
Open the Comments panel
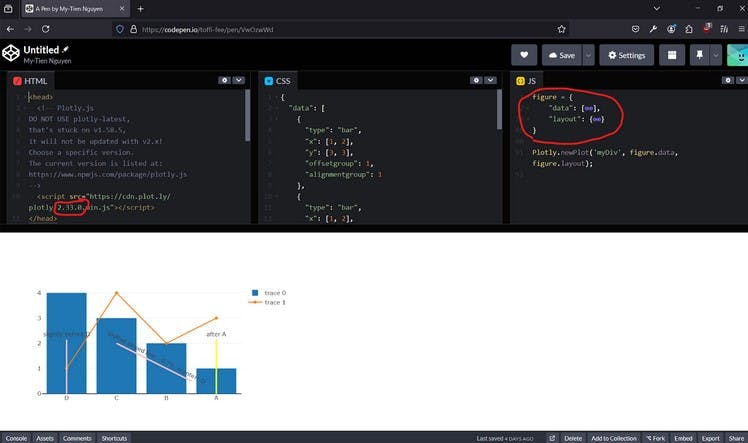pos(77,438)
